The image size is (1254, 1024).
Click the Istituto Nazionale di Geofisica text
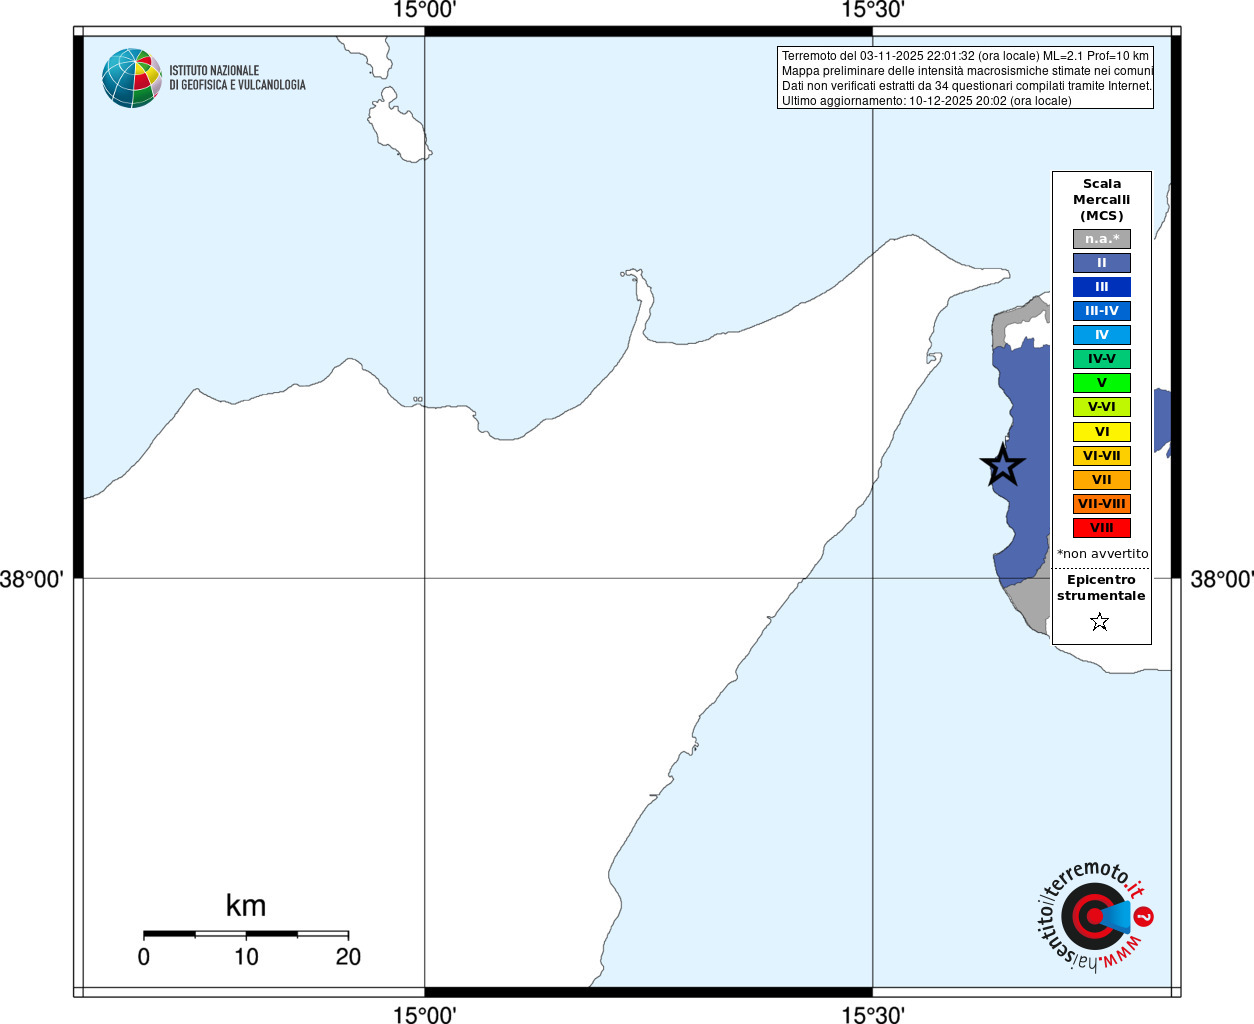237,78
